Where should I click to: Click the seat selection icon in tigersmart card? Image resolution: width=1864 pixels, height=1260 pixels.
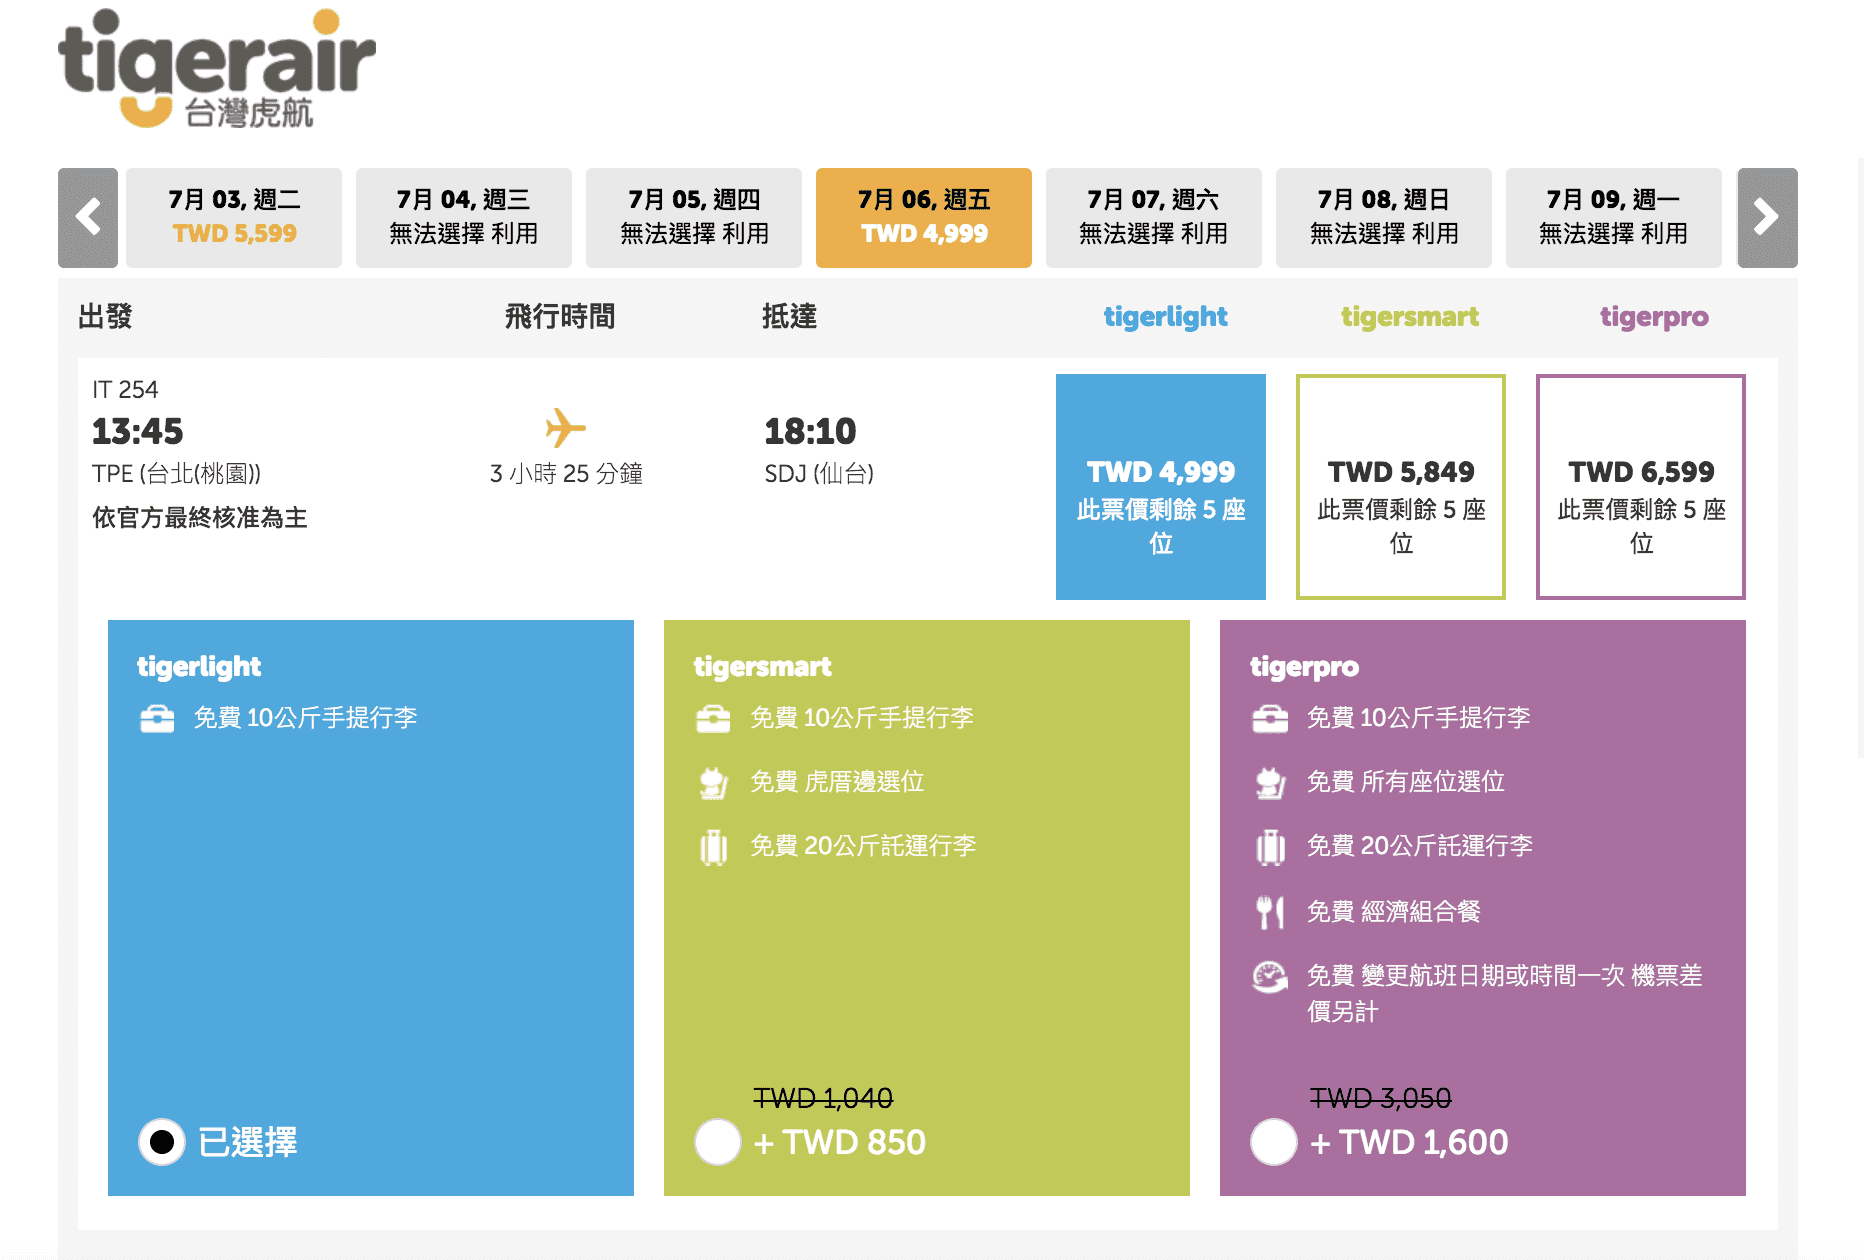(x=713, y=783)
